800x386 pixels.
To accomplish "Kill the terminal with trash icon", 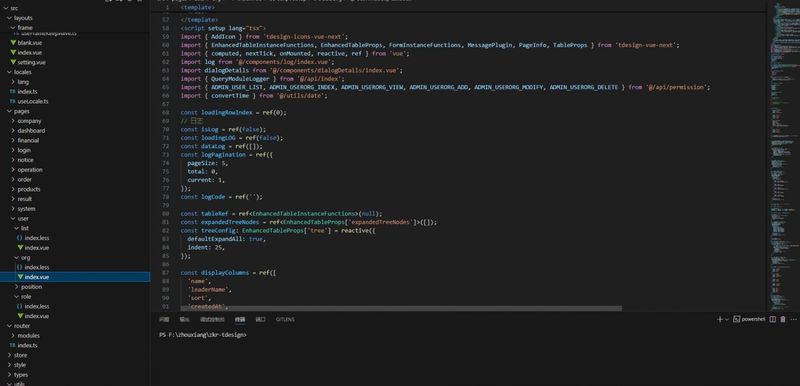I will (x=783, y=319).
